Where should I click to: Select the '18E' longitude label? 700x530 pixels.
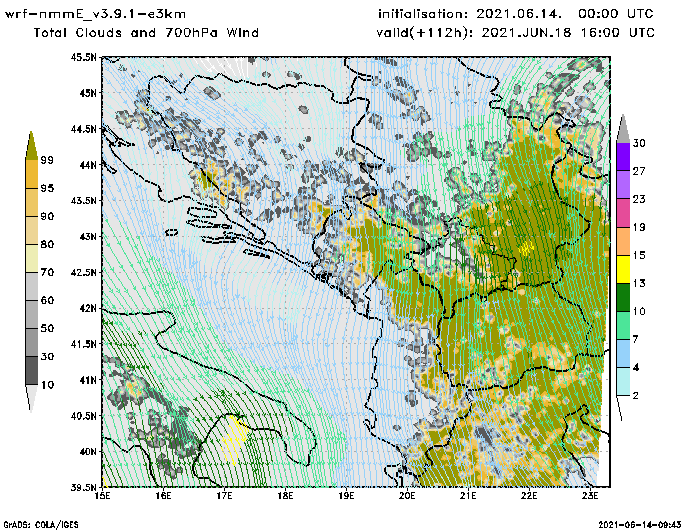(x=285, y=496)
